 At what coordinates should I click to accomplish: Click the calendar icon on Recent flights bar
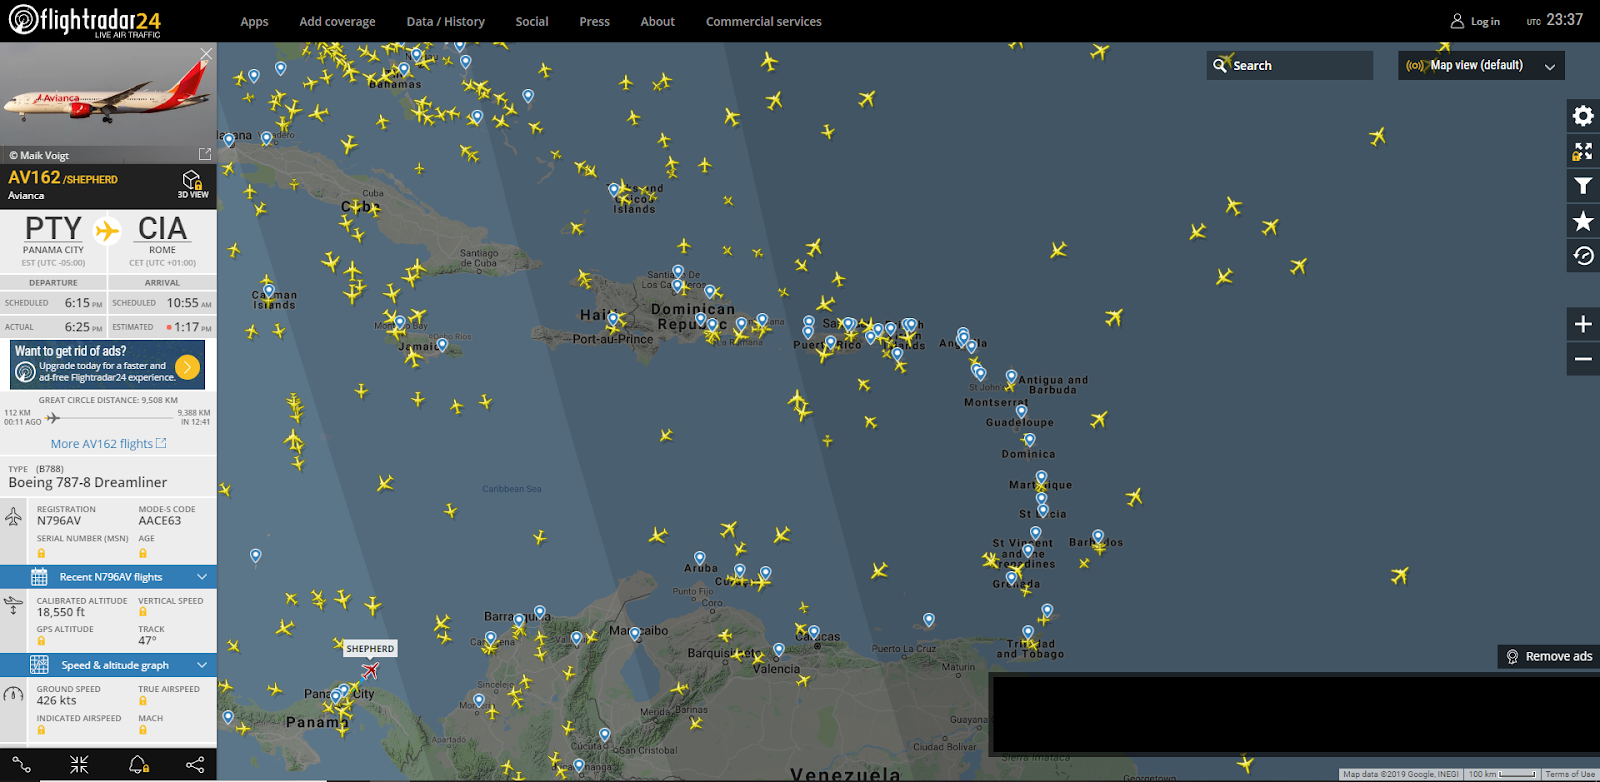[39, 577]
